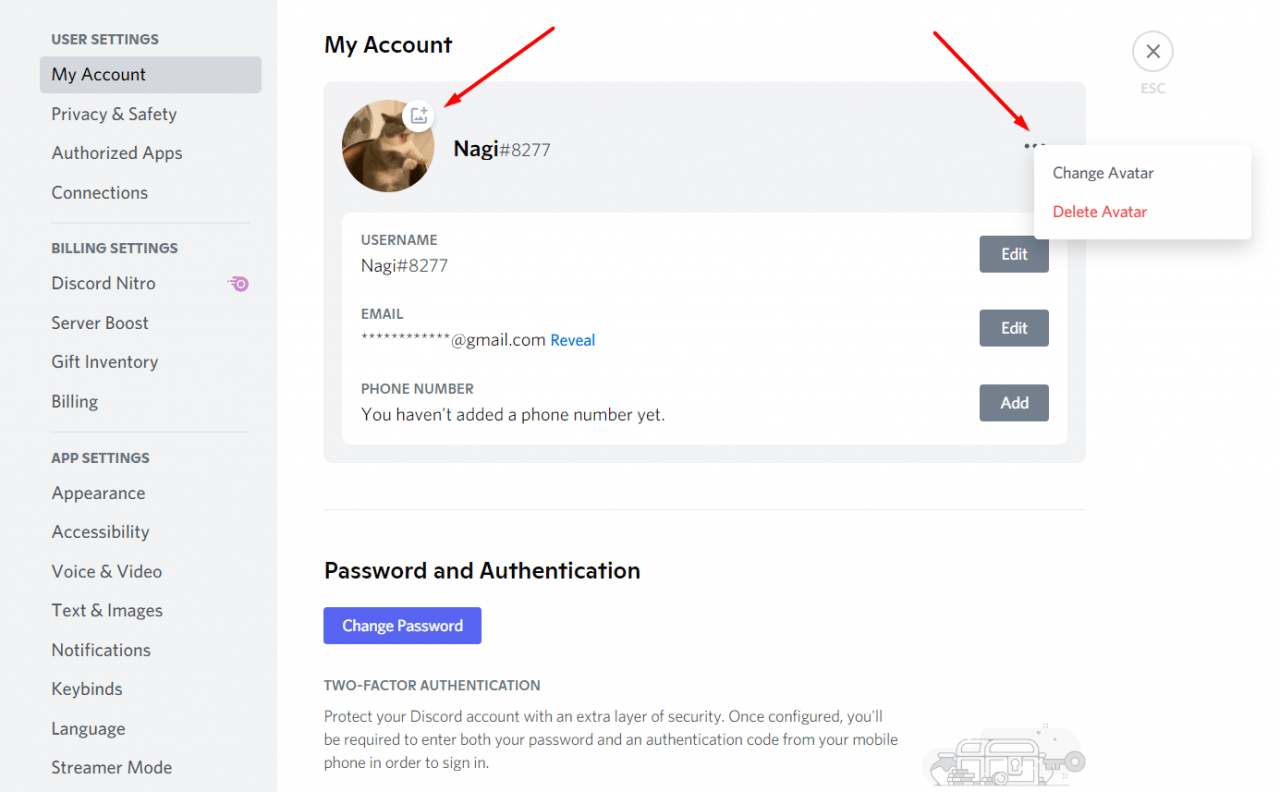The width and height of the screenshot is (1280, 792).
Task: Add a phone number
Action: coord(1013,402)
